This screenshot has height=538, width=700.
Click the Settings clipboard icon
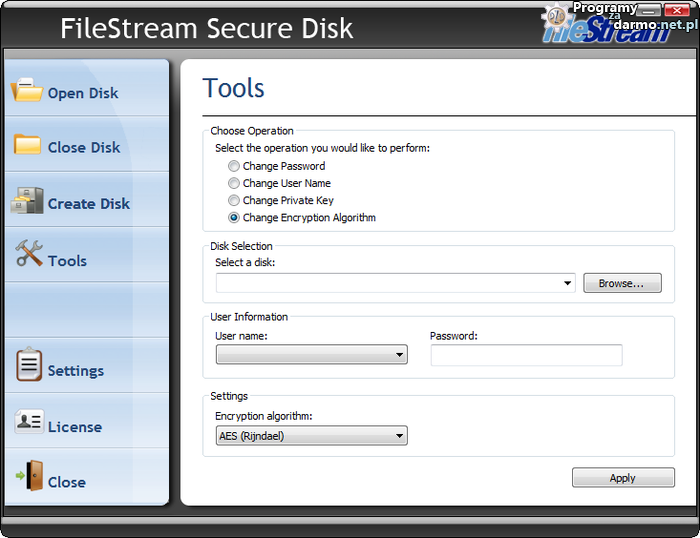pos(28,366)
